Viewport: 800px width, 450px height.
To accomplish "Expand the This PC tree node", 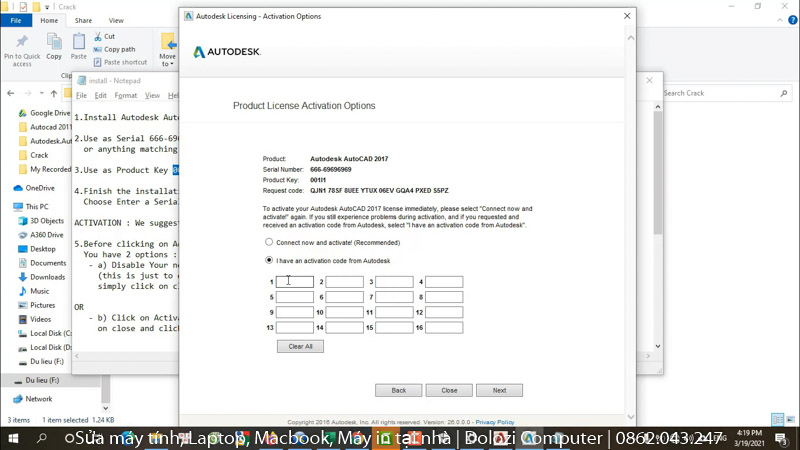I will [x=7, y=206].
